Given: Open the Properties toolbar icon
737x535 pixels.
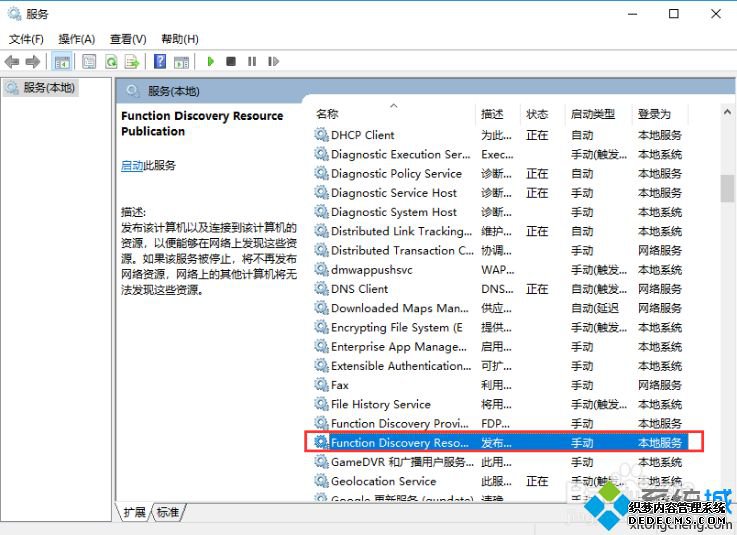Looking at the screenshot, I should pyautogui.click(x=89, y=62).
